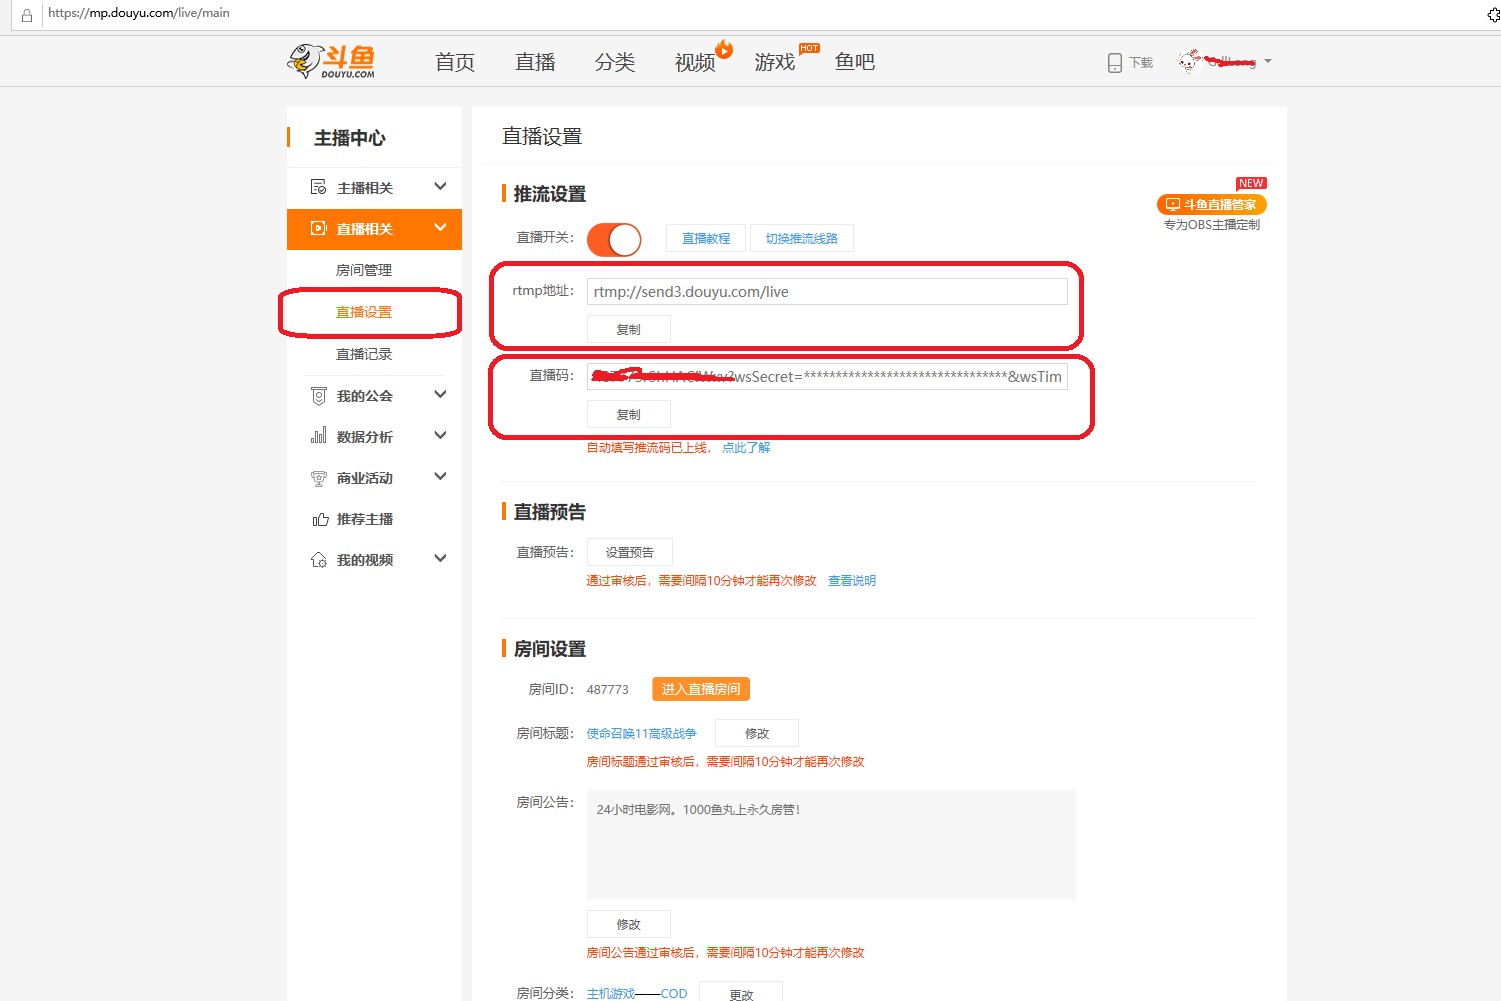
Task: Copy the rtmp address with 复制
Action: tap(629, 329)
